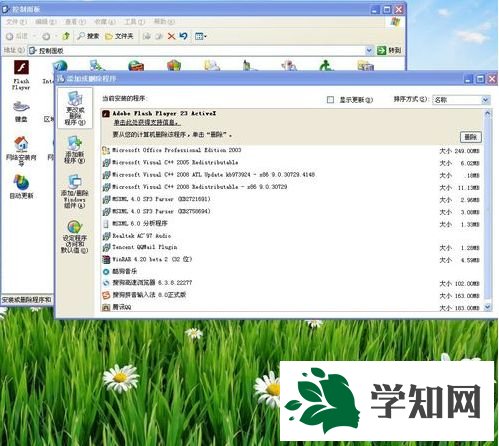Open the 工具 menu in Control Panel

(134, 22)
